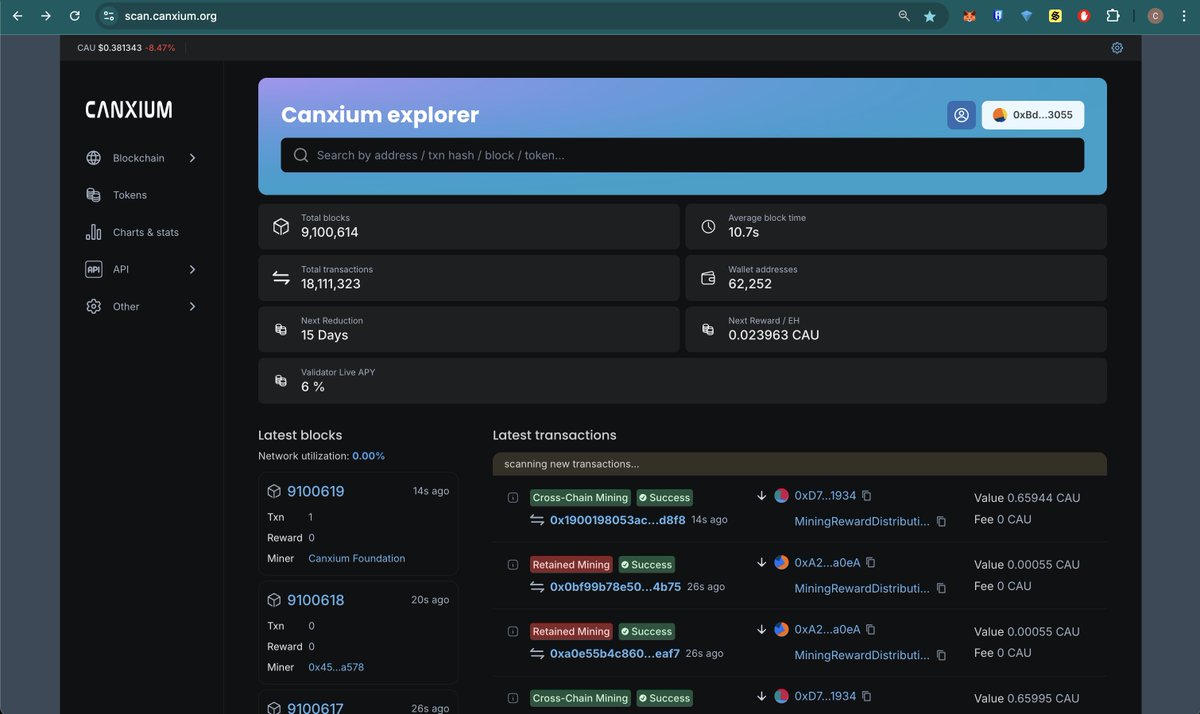This screenshot has width=1200, height=714.
Task: Click the Cross-Chain Mining tag on transaction 0x1900198053ac
Action: click(581, 498)
